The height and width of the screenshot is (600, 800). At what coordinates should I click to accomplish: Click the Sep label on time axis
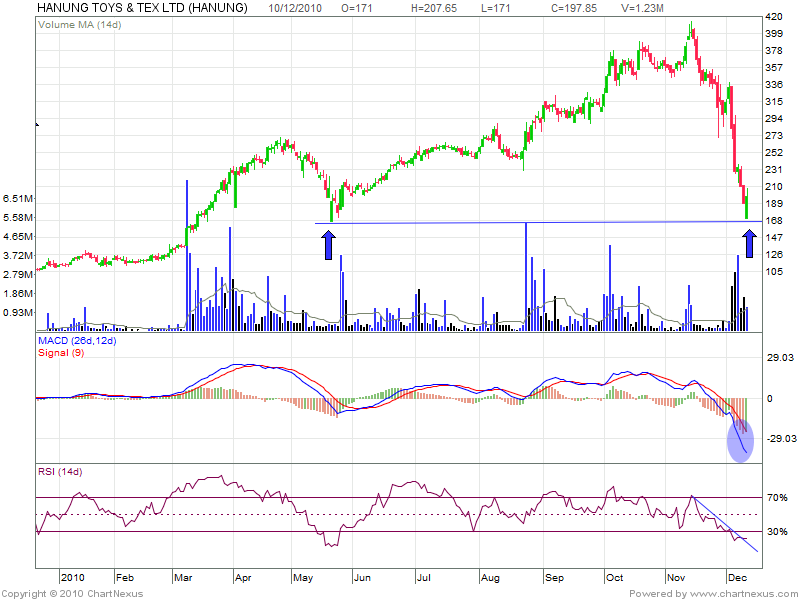[x=554, y=577]
